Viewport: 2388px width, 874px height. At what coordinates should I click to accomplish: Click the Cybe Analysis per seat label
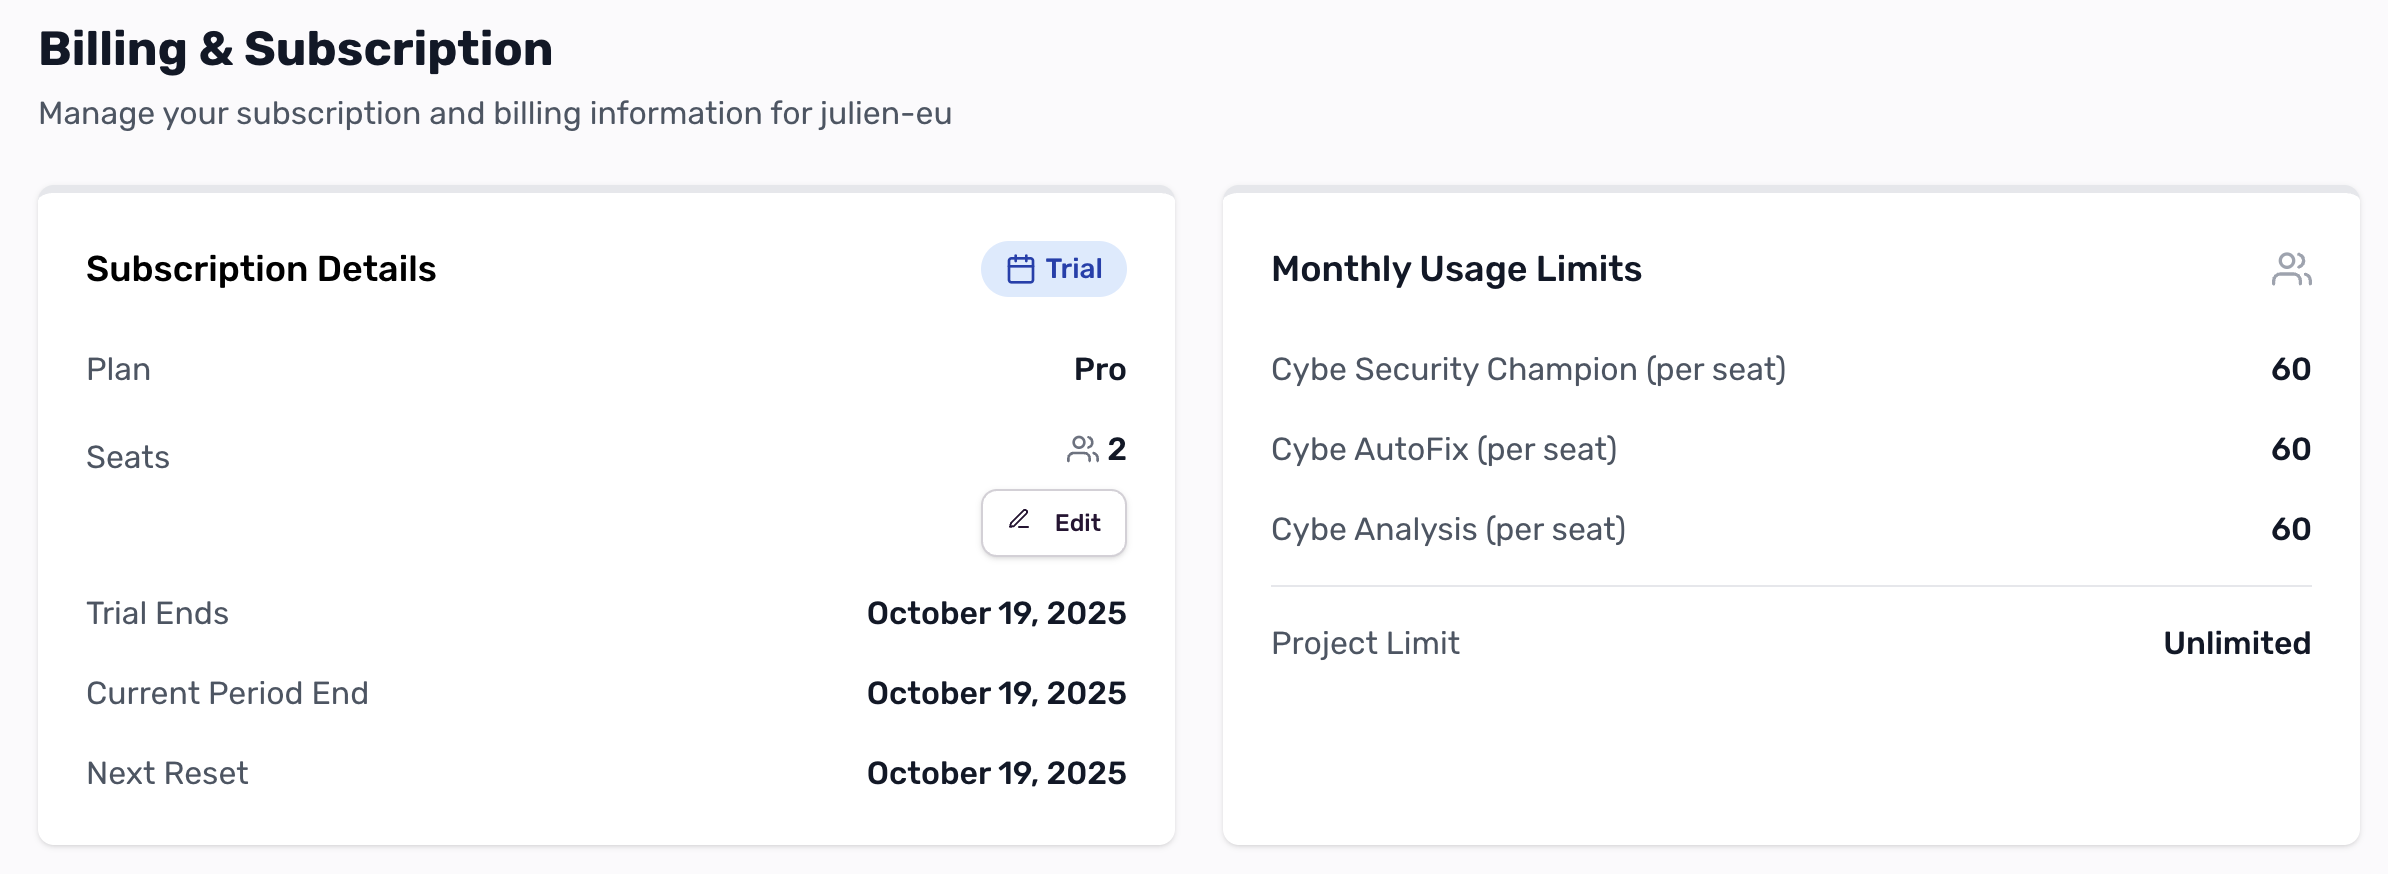click(1448, 529)
